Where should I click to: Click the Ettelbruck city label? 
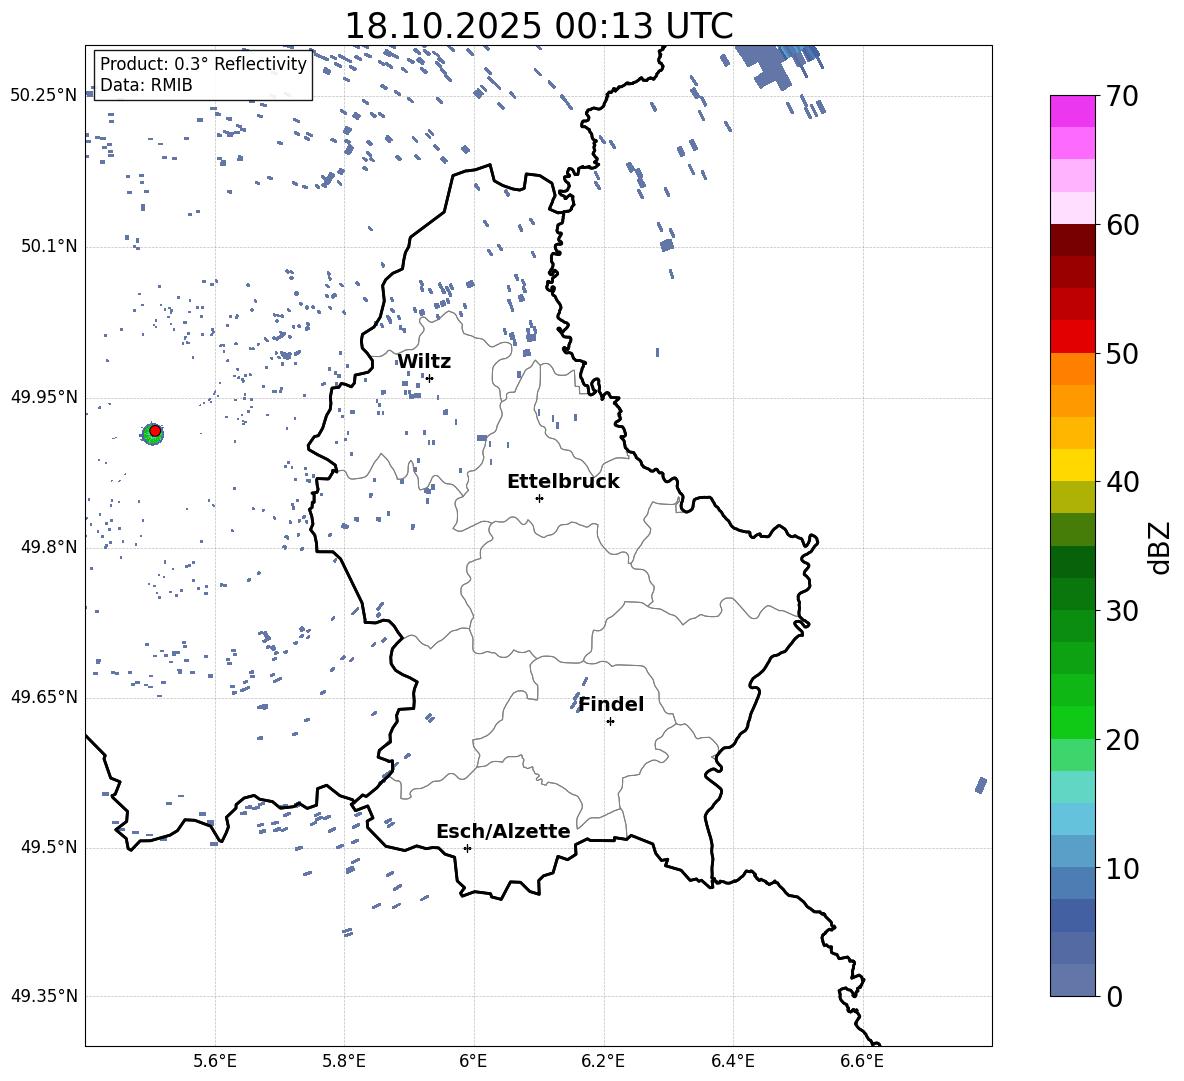pyautogui.click(x=563, y=482)
